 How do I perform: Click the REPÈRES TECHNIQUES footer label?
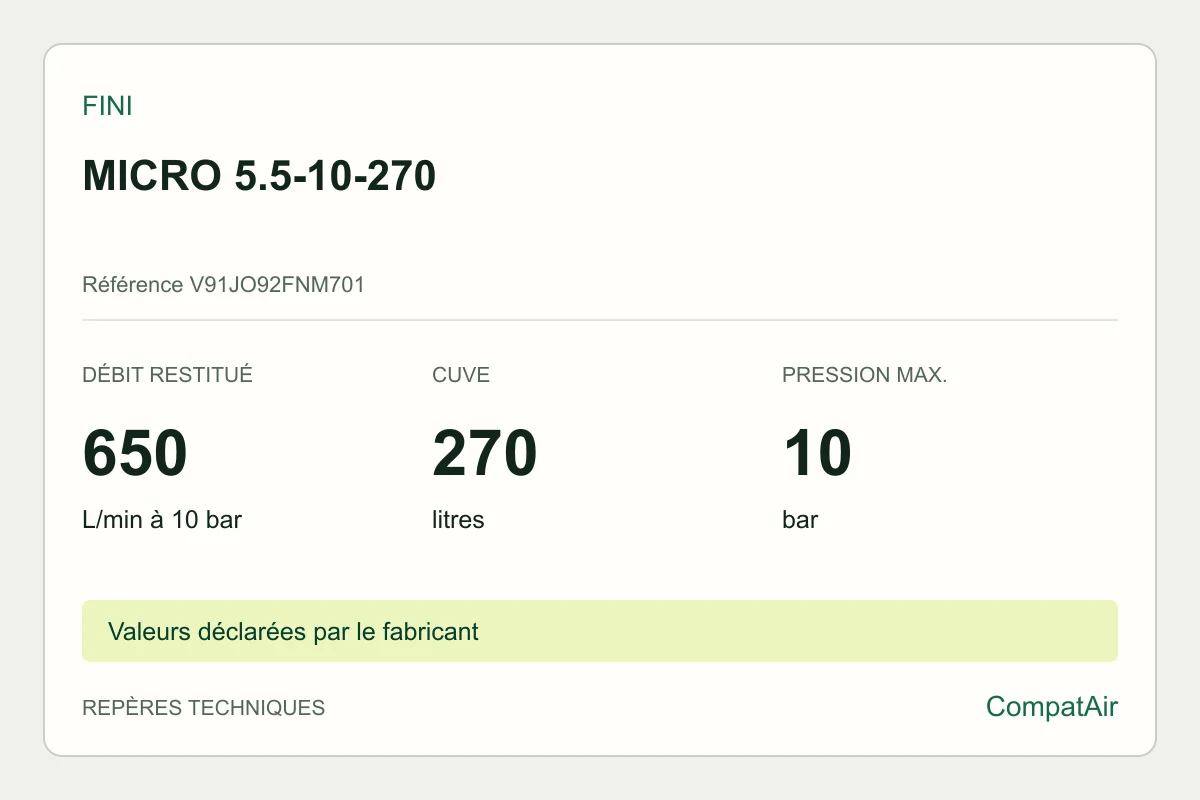203,708
